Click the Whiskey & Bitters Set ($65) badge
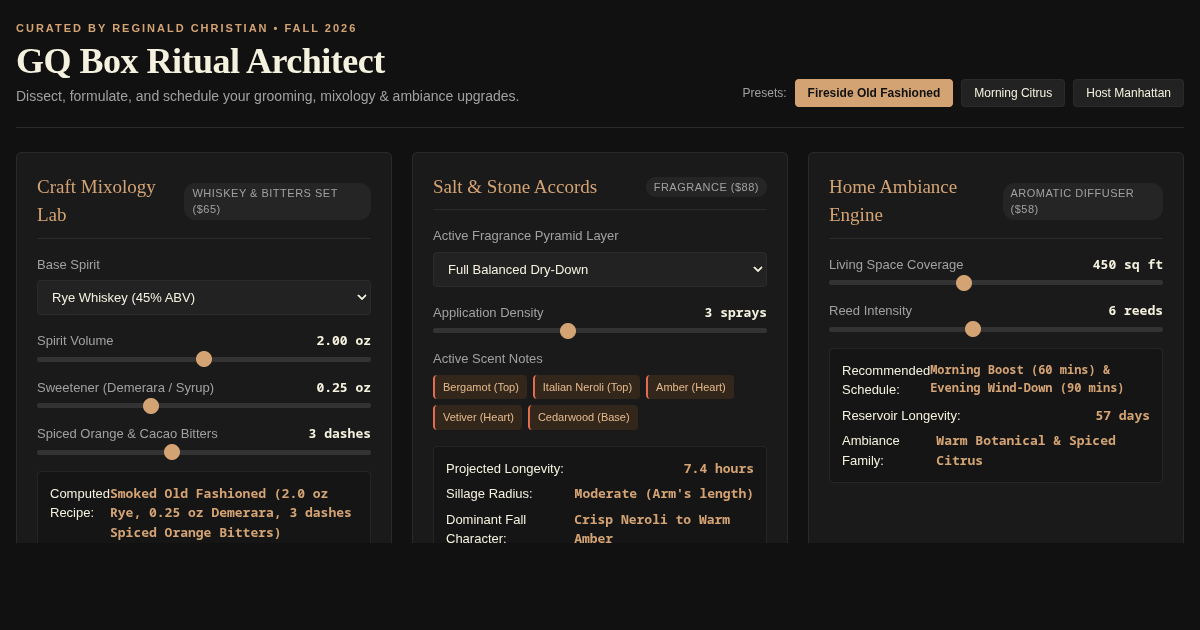The height and width of the screenshot is (630, 1200). click(277, 201)
